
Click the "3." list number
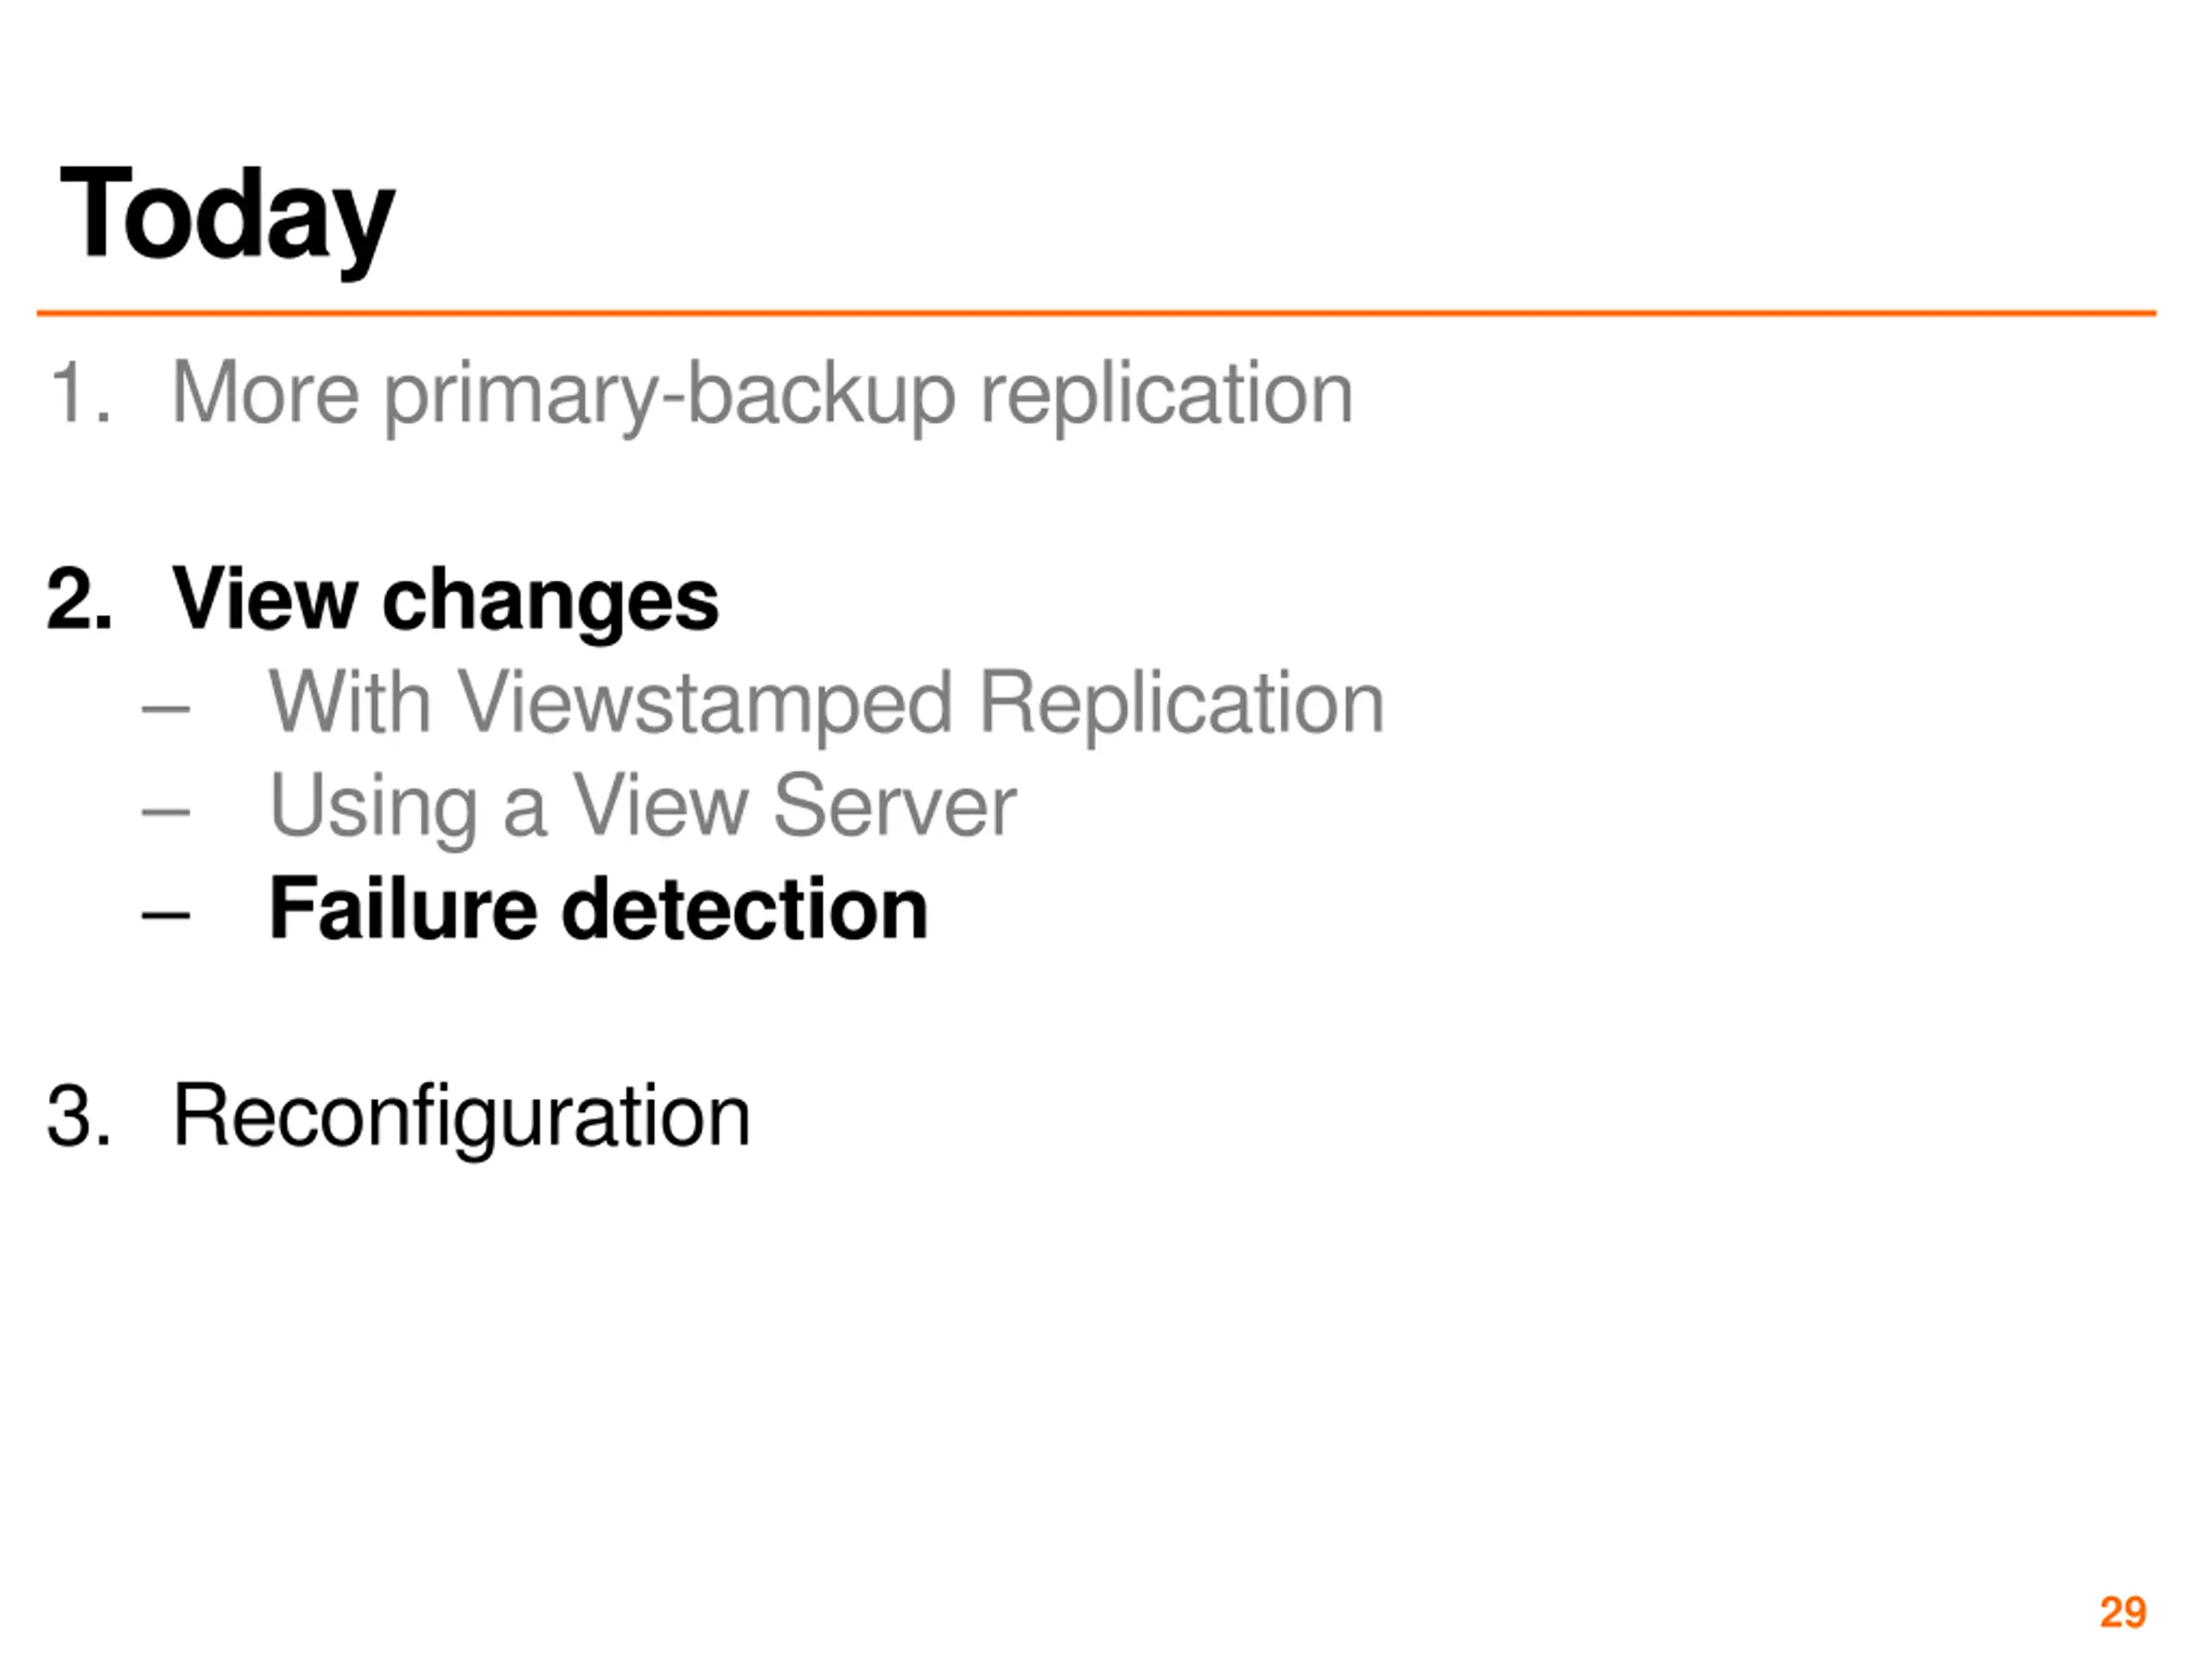coord(79,1116)
